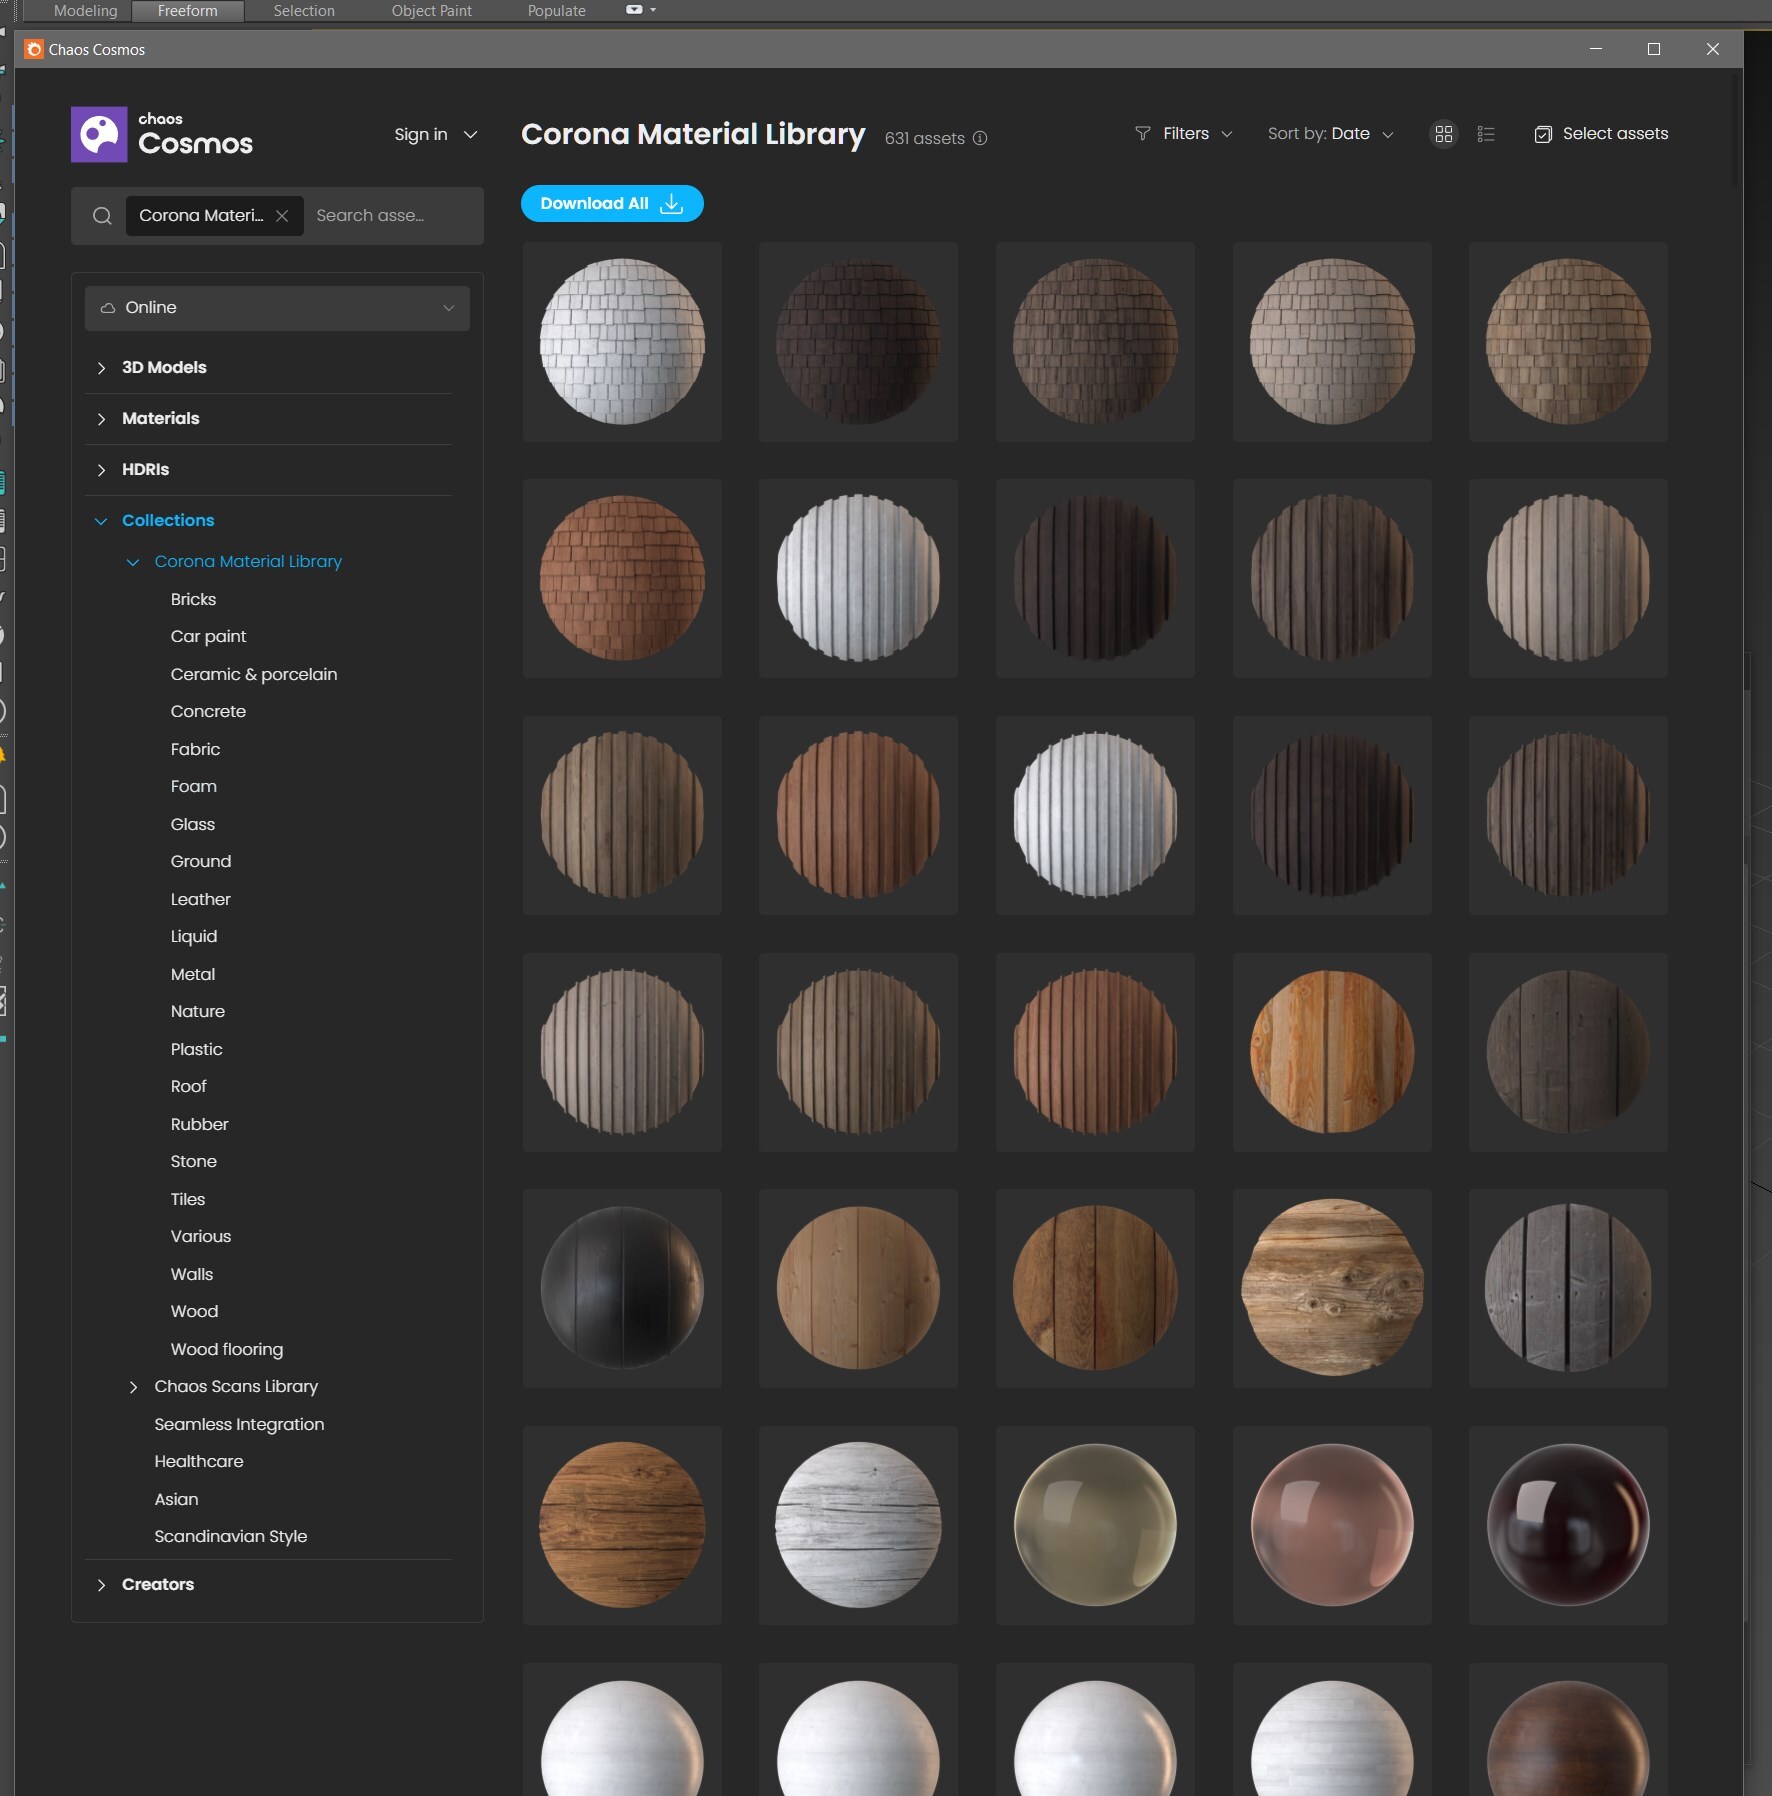Open the Populate ribbon tab
This screenshot has height=1796, width=1772.
point(556,11)
